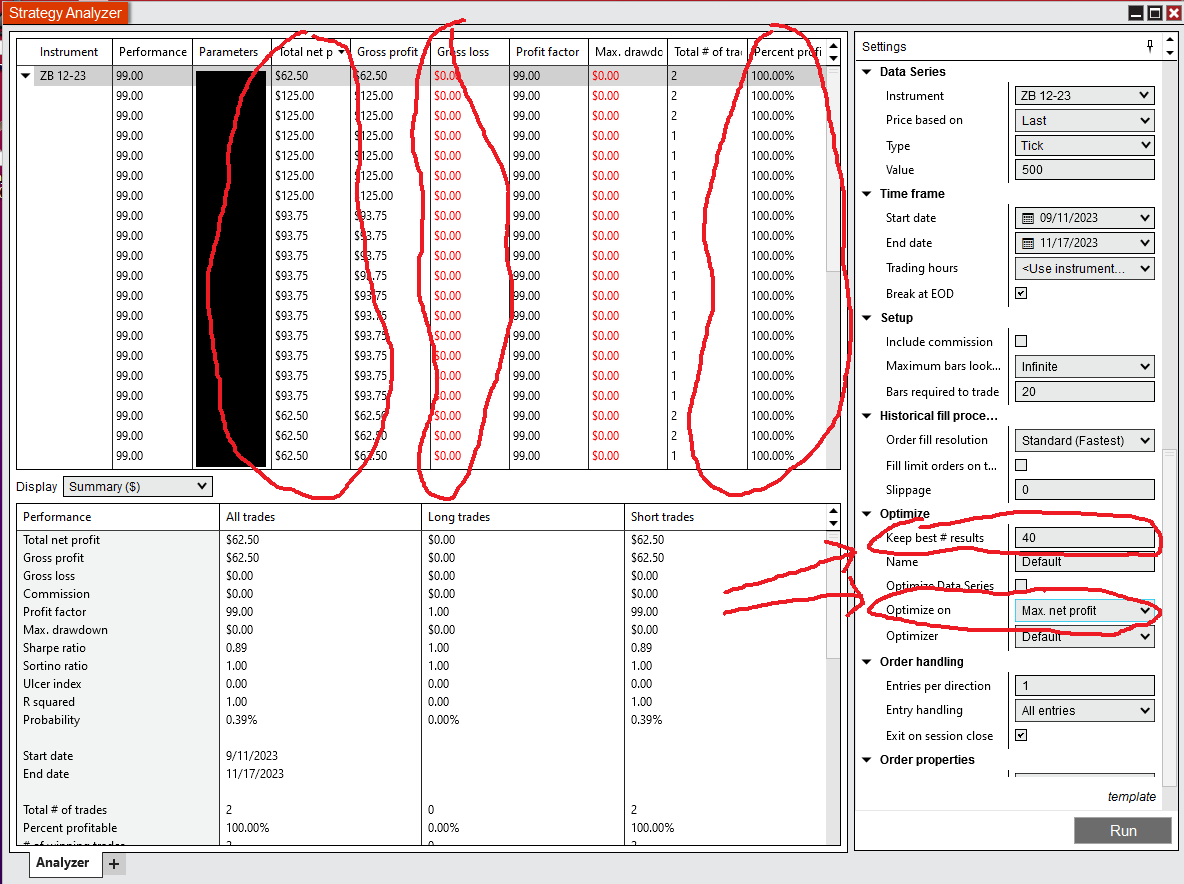This screenshot has width=1184, height=884.
Task: Sort by Max. drawdown column header
Action: coord(628,52)
